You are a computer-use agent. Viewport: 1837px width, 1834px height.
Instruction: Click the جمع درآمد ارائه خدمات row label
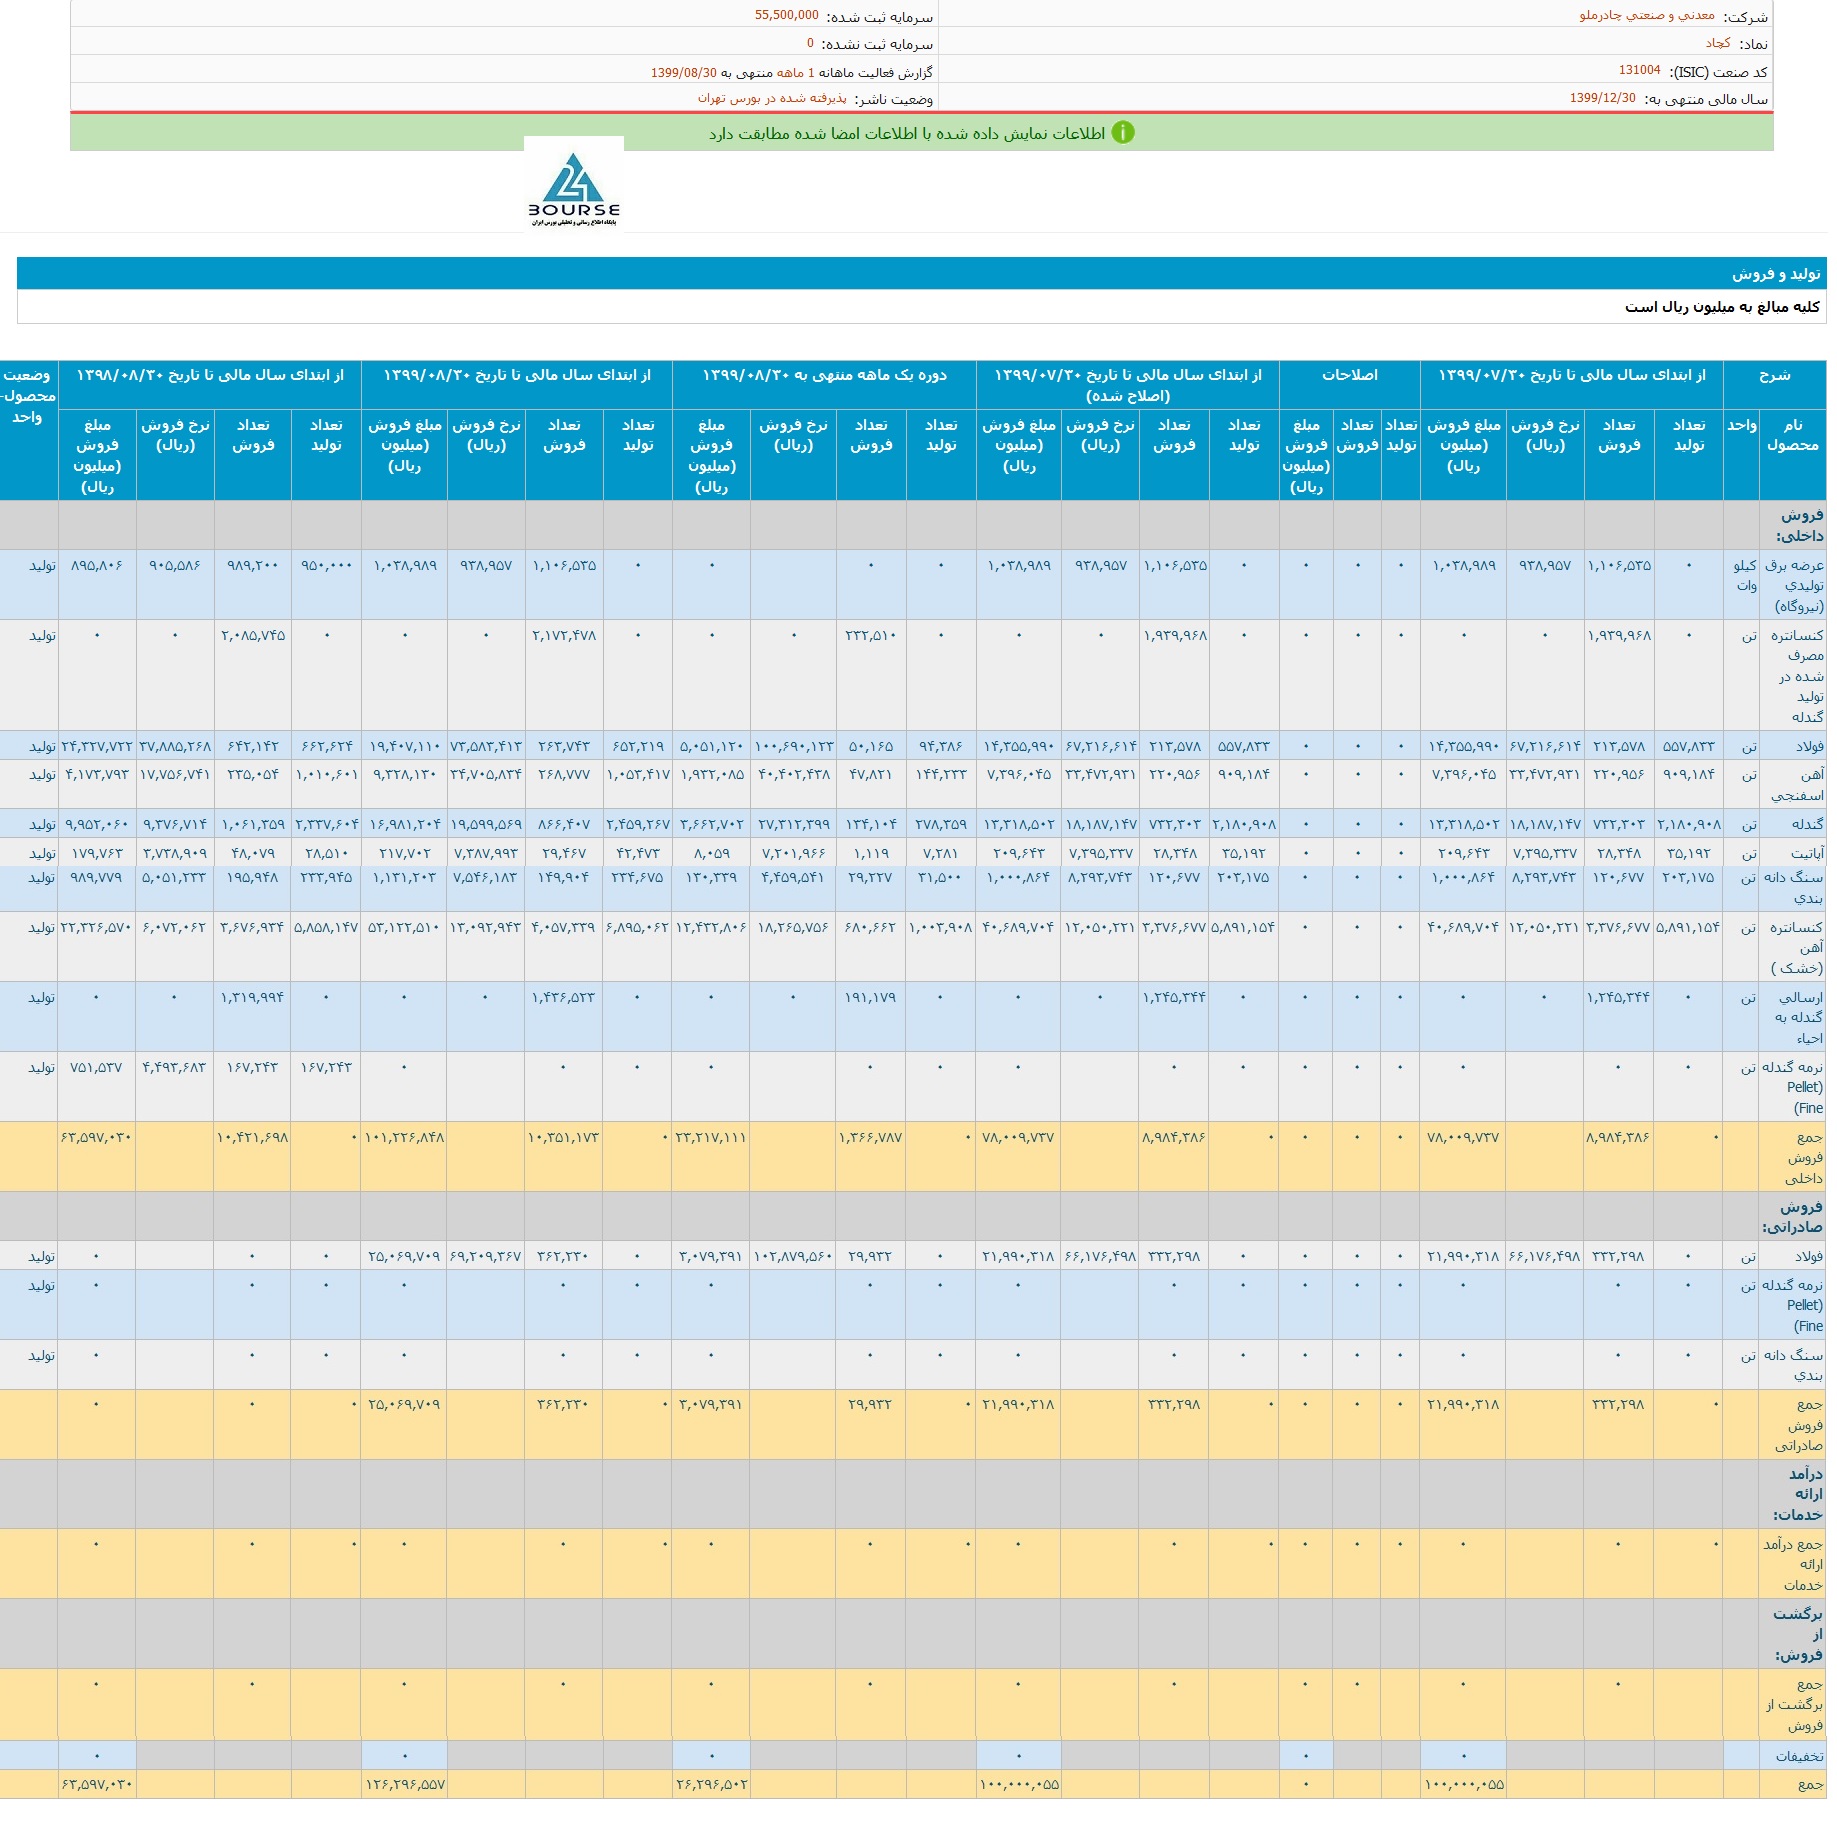pyautogui.click(x=1793, y=1564)
